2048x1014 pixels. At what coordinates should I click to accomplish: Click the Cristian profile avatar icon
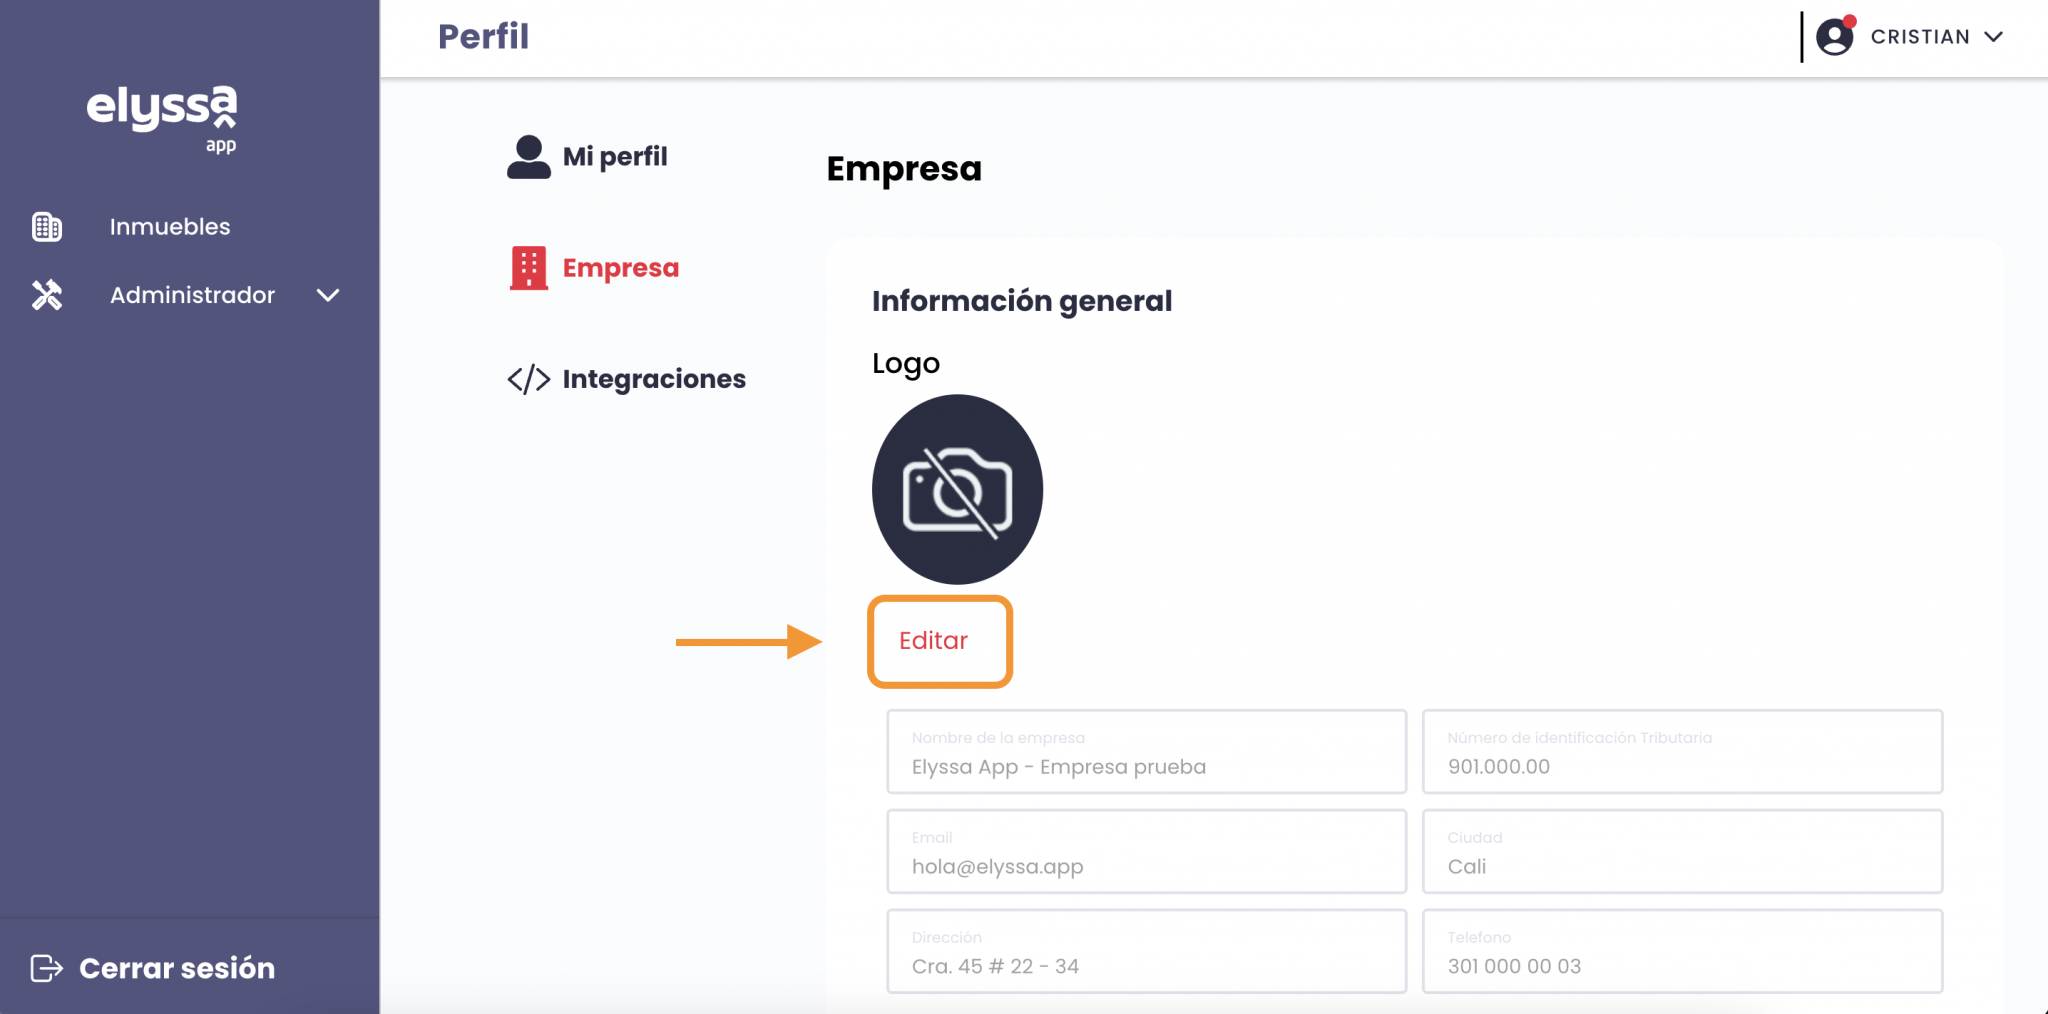coord(1835,36)
